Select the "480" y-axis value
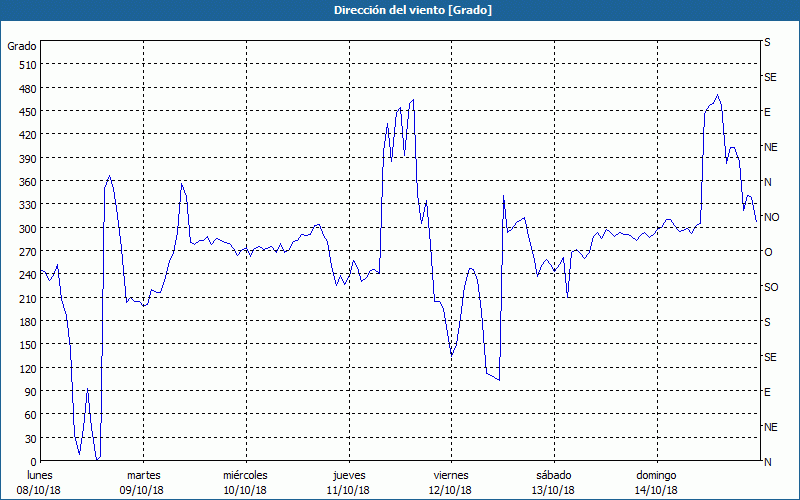The width and height of the screenshot is (800, 500). click(28, 89)
